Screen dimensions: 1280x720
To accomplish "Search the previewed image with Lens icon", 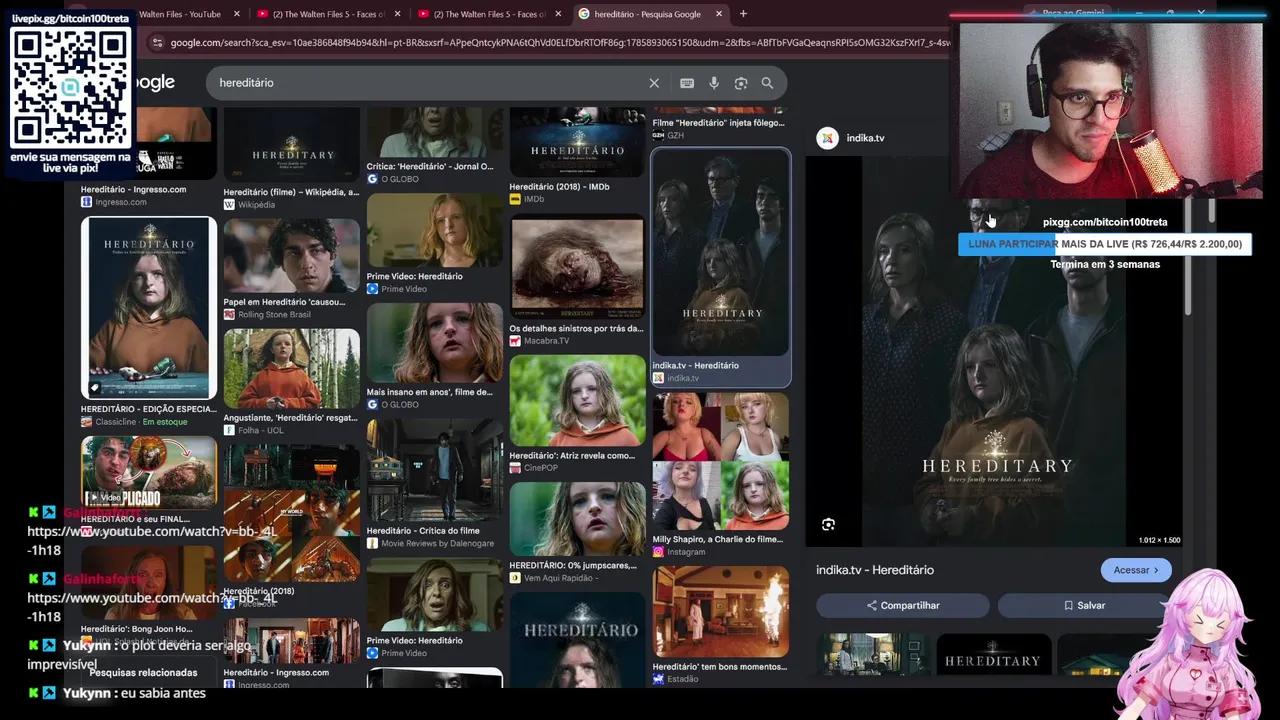I will [x=828, y=524].
